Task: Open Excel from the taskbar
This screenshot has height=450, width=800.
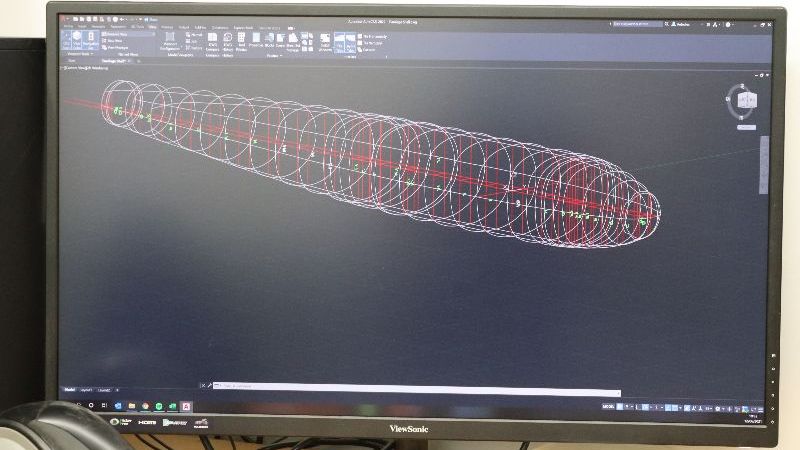Action: (x=172, y=407)
